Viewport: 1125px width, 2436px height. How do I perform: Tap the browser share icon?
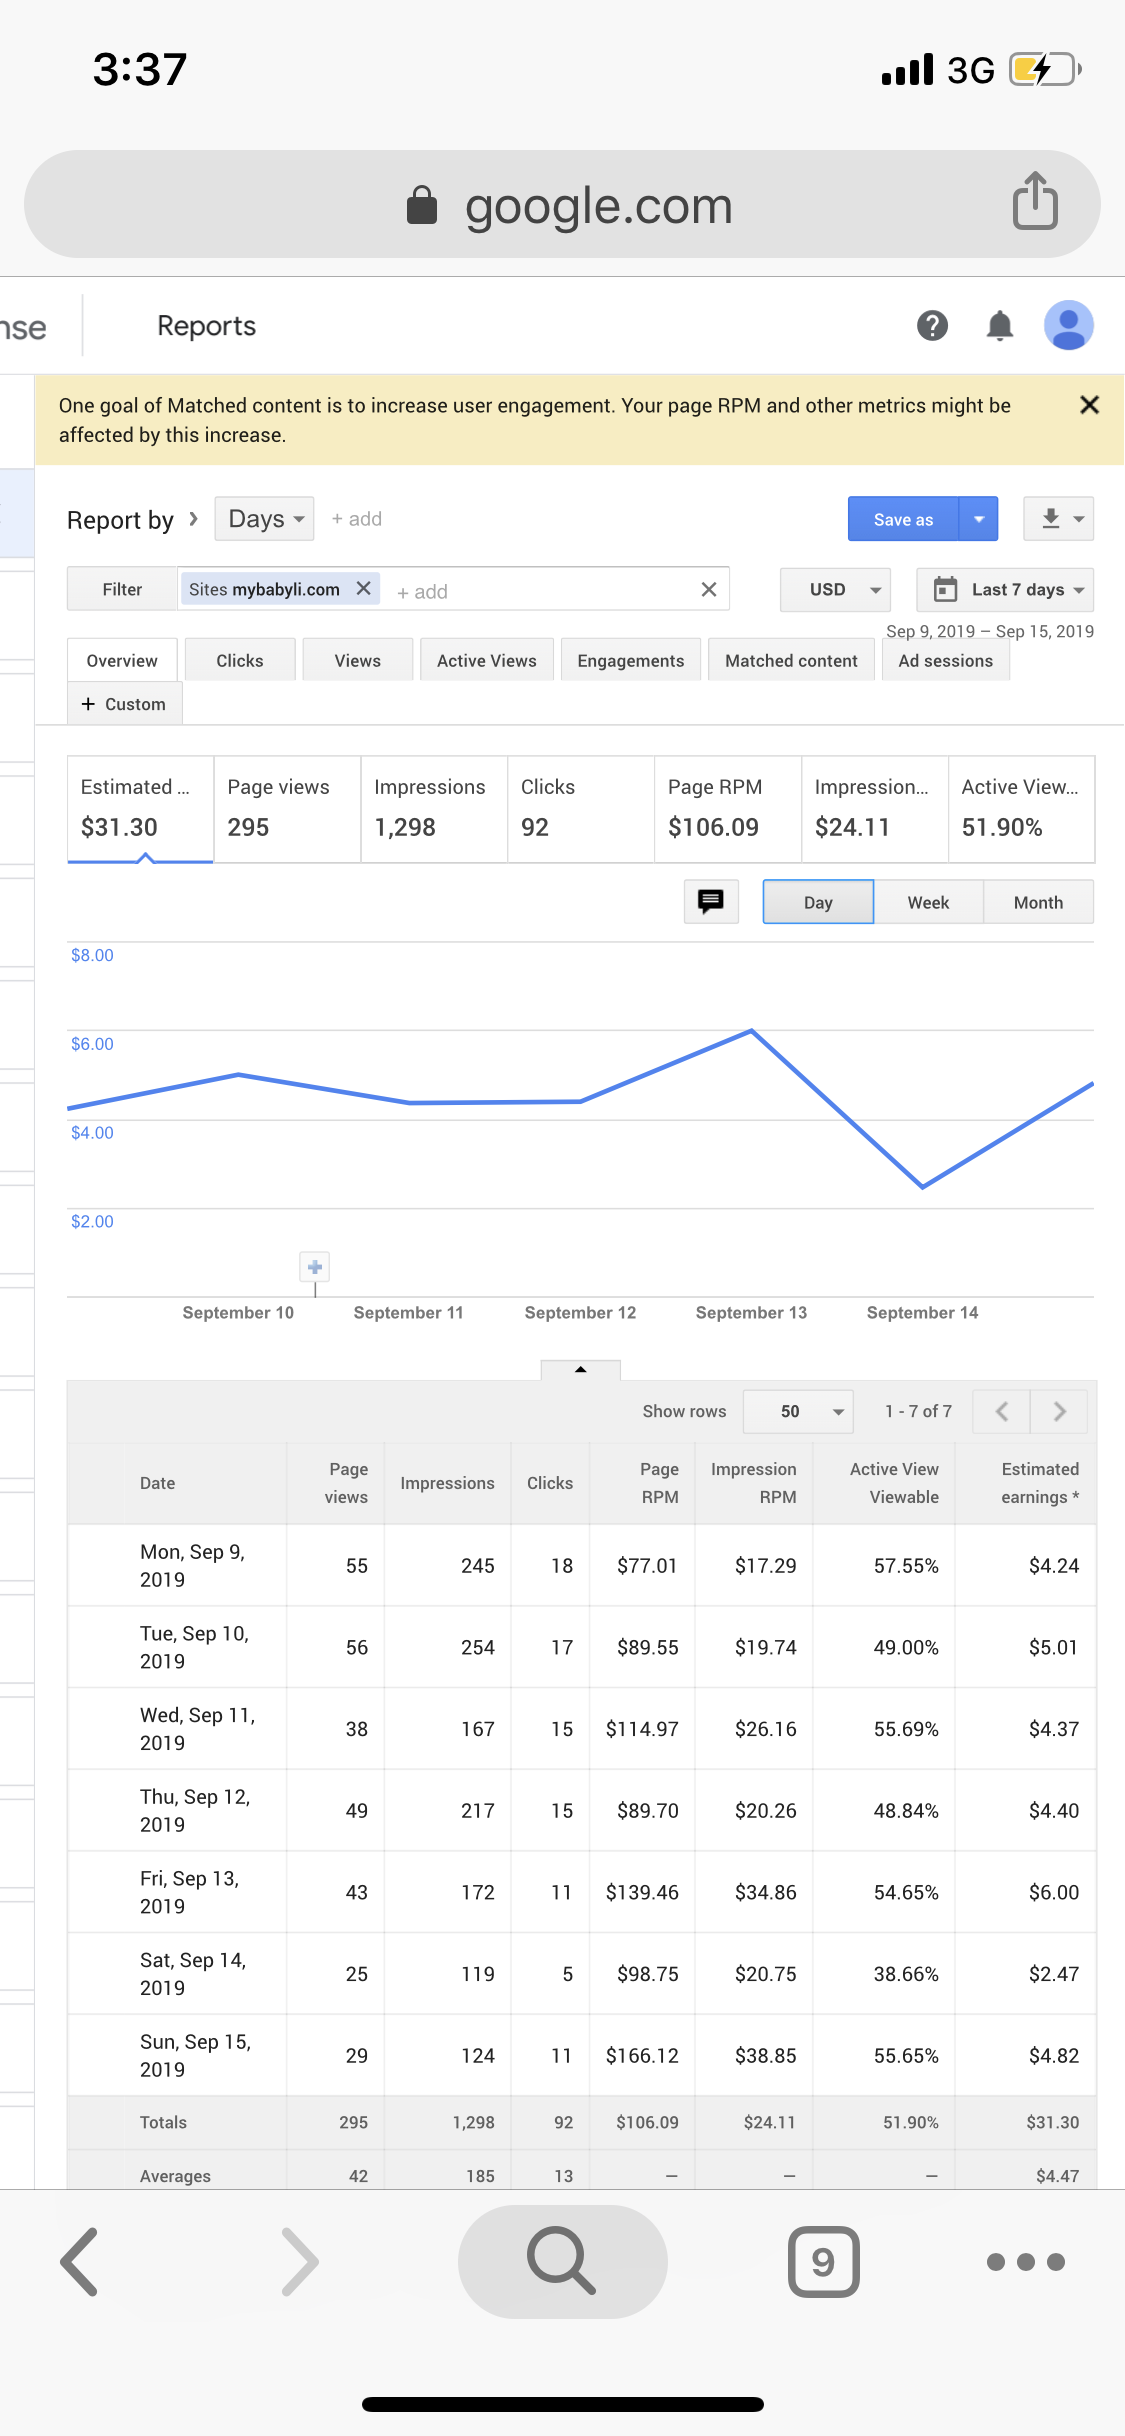click(x=1035, y=202)
